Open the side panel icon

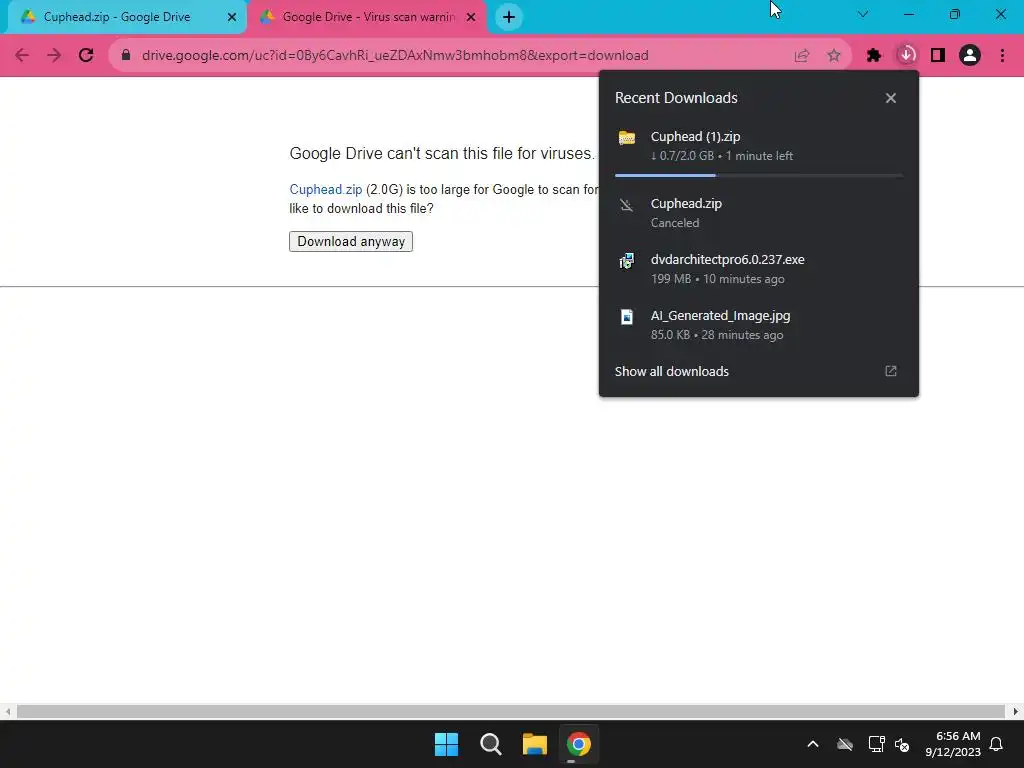[x=938, y=56]
